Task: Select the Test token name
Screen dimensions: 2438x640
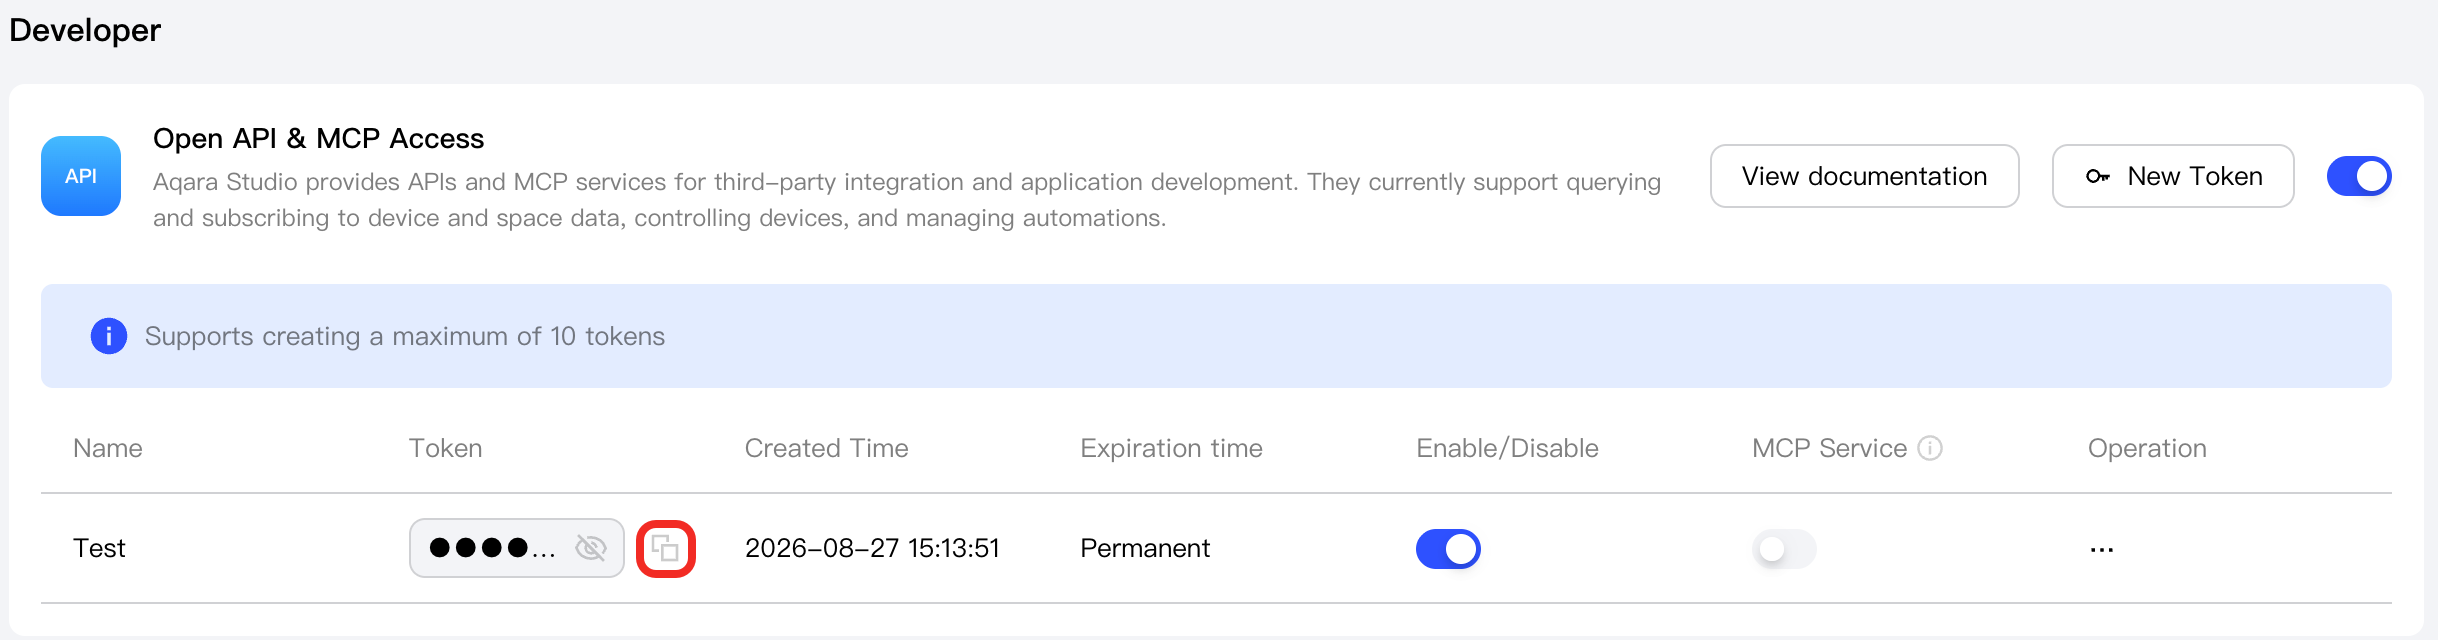Action: pos(99,548)
